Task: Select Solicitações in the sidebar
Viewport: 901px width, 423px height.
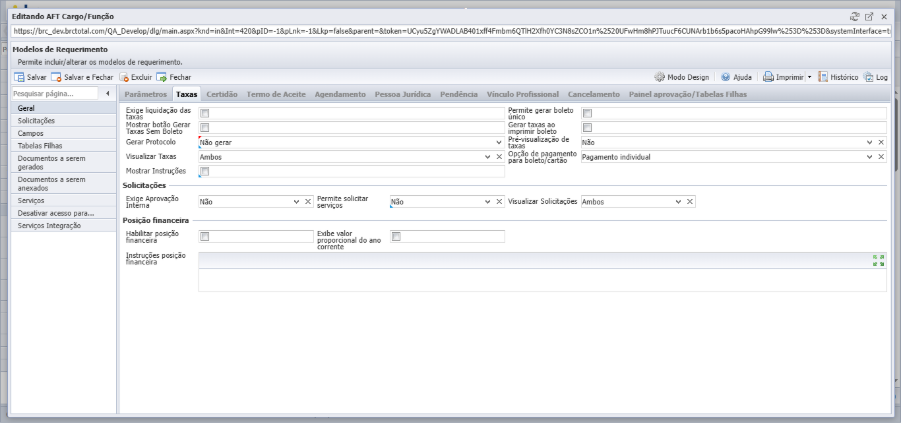Action: 63,121
